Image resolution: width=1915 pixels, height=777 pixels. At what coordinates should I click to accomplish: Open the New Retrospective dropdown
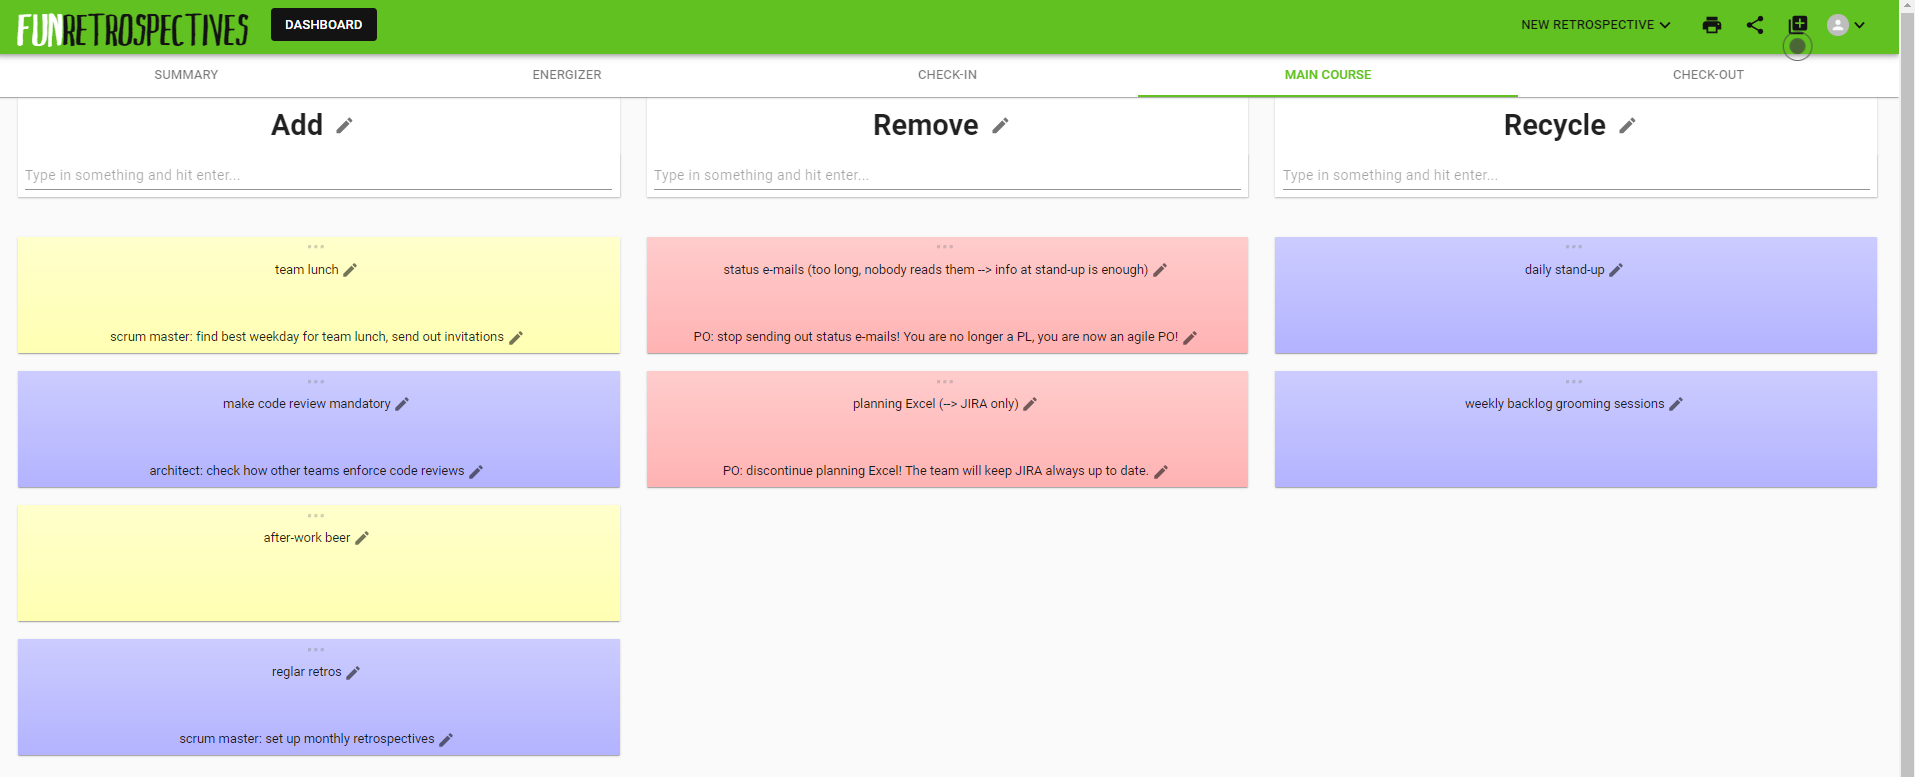pyautogui.click(x=1595, y=25)
